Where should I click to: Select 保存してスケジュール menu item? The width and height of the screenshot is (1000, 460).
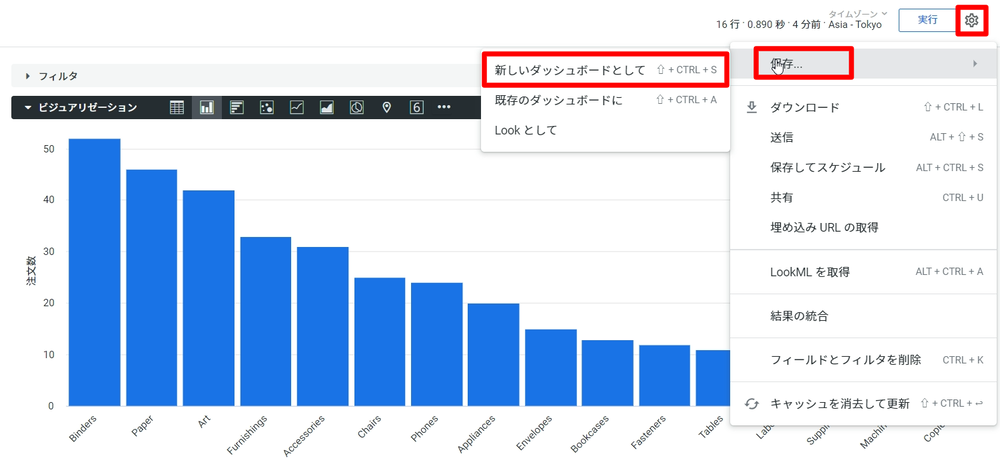864,167
